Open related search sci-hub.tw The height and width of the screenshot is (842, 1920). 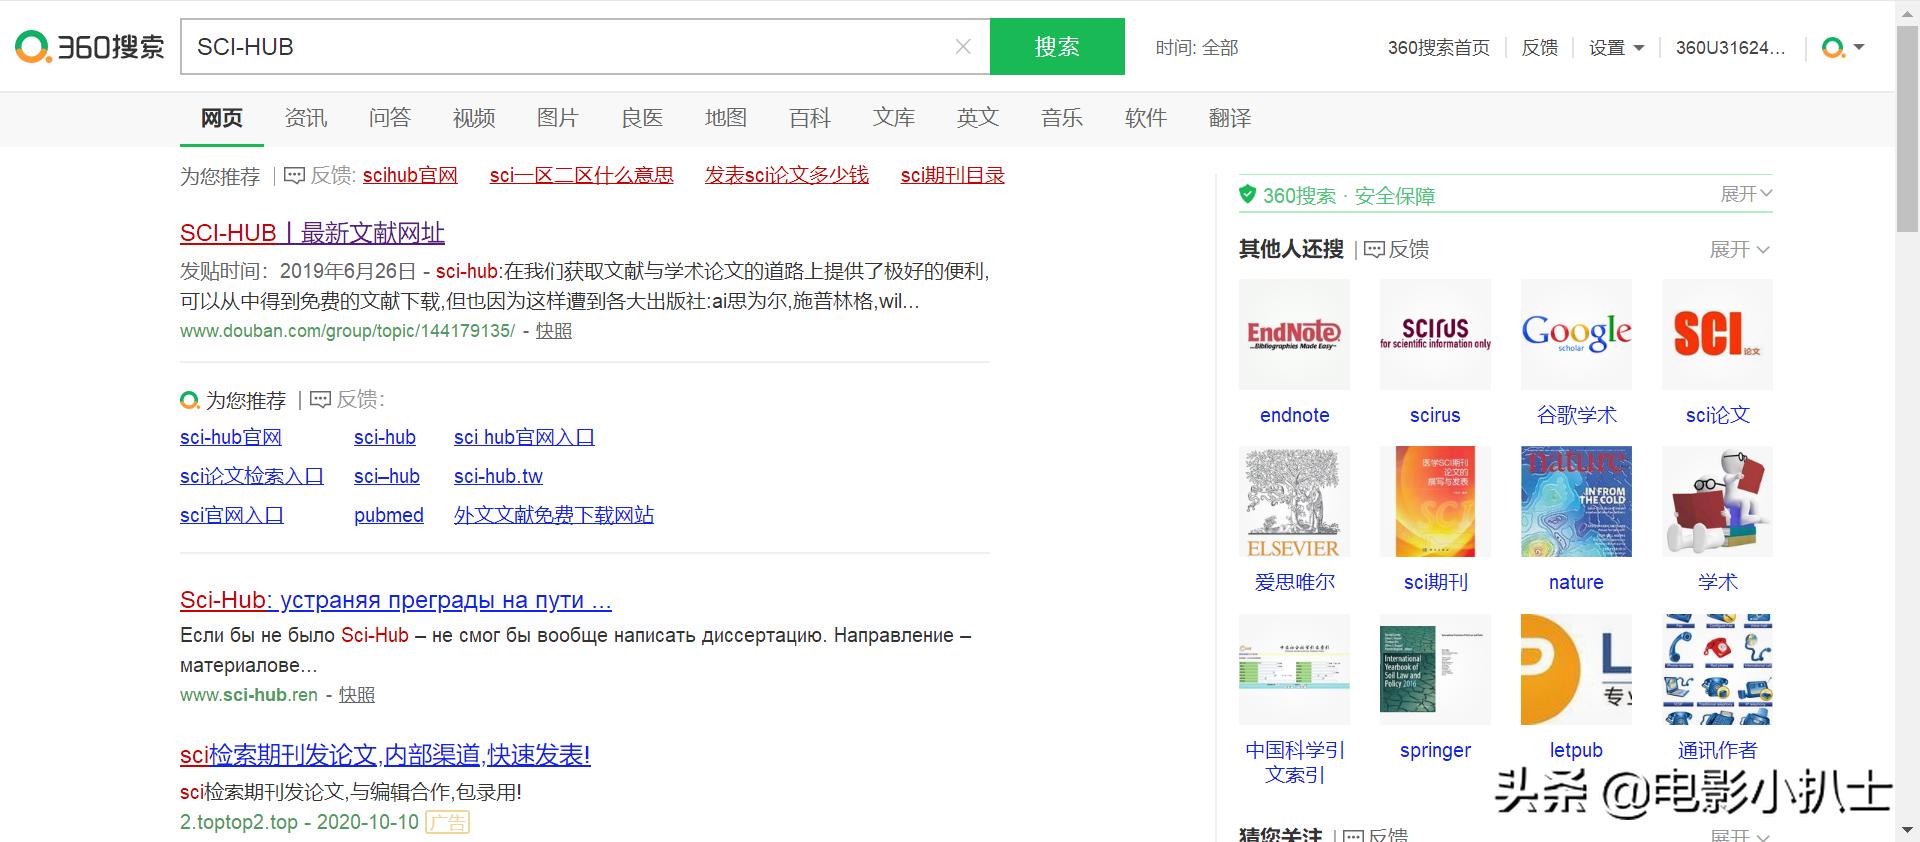coord(498,476)
